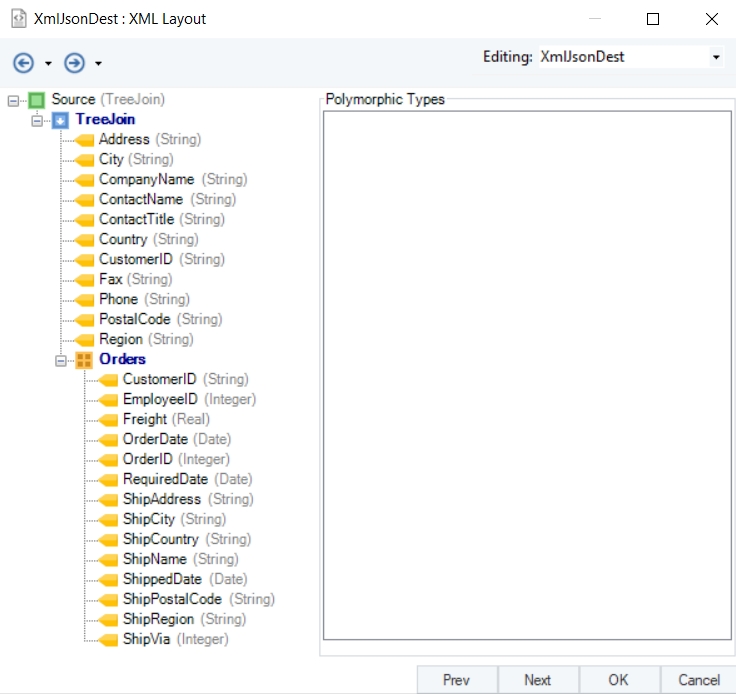Click the Cancel button
The height and width of the screenshot is (694, 736).
699,679
